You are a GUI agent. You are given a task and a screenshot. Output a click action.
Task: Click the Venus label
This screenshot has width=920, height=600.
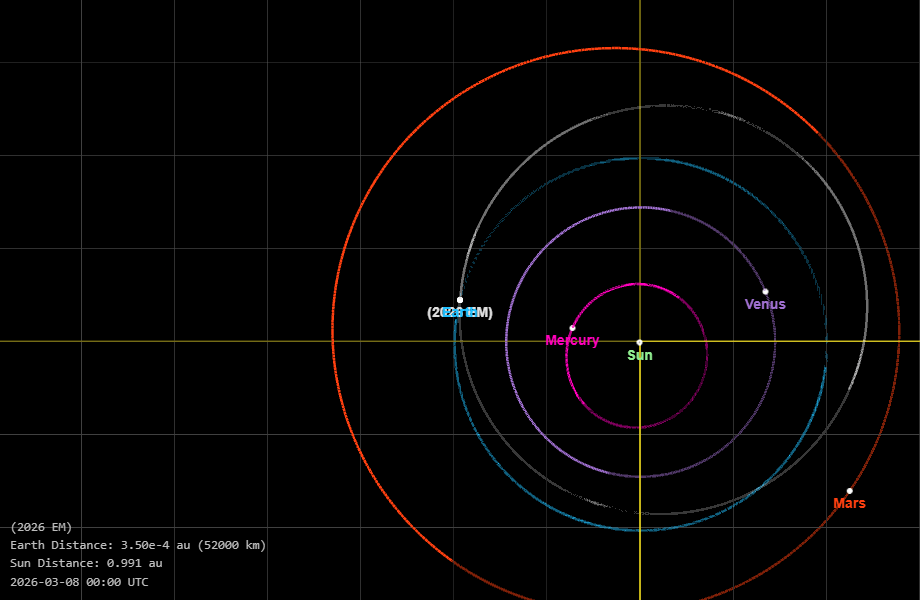tap(766, 303)
